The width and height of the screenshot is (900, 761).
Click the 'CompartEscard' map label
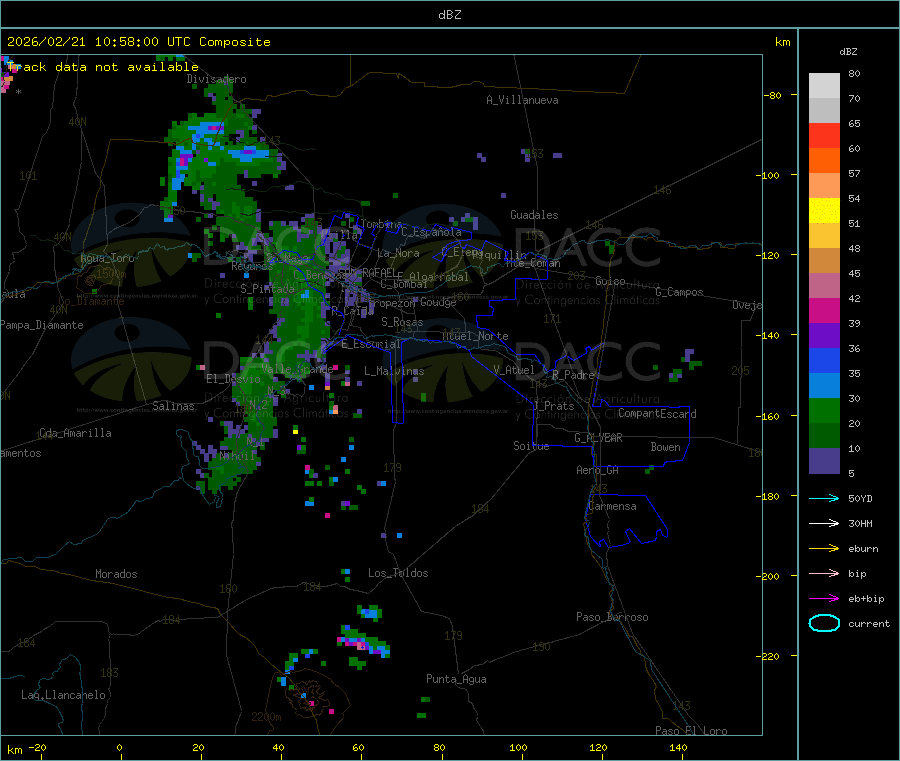[x=657, y=414]
